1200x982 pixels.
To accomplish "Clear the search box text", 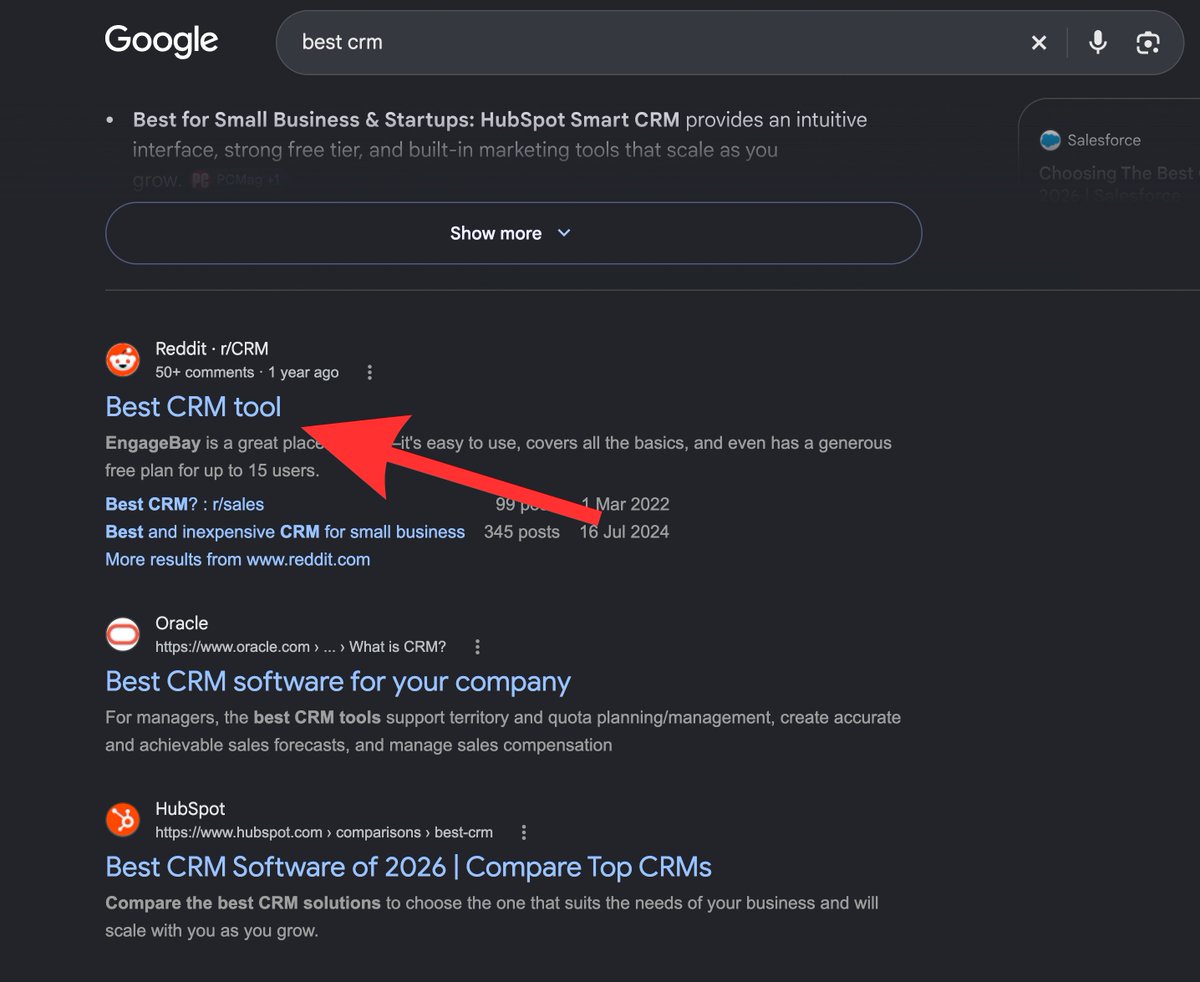I will (1039, 42).
